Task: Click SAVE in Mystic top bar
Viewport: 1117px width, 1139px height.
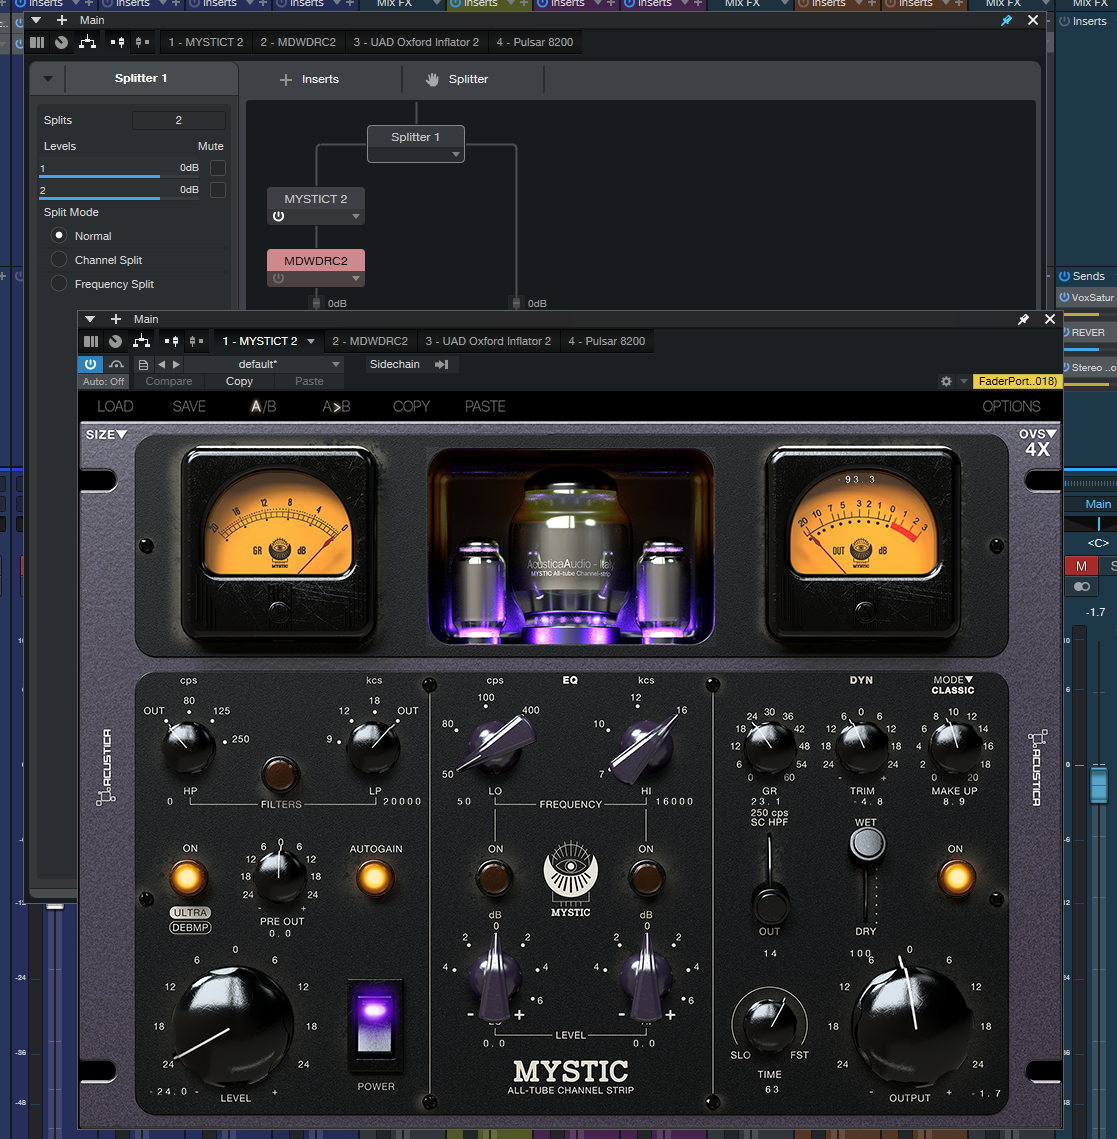Action: click(189, 407)
